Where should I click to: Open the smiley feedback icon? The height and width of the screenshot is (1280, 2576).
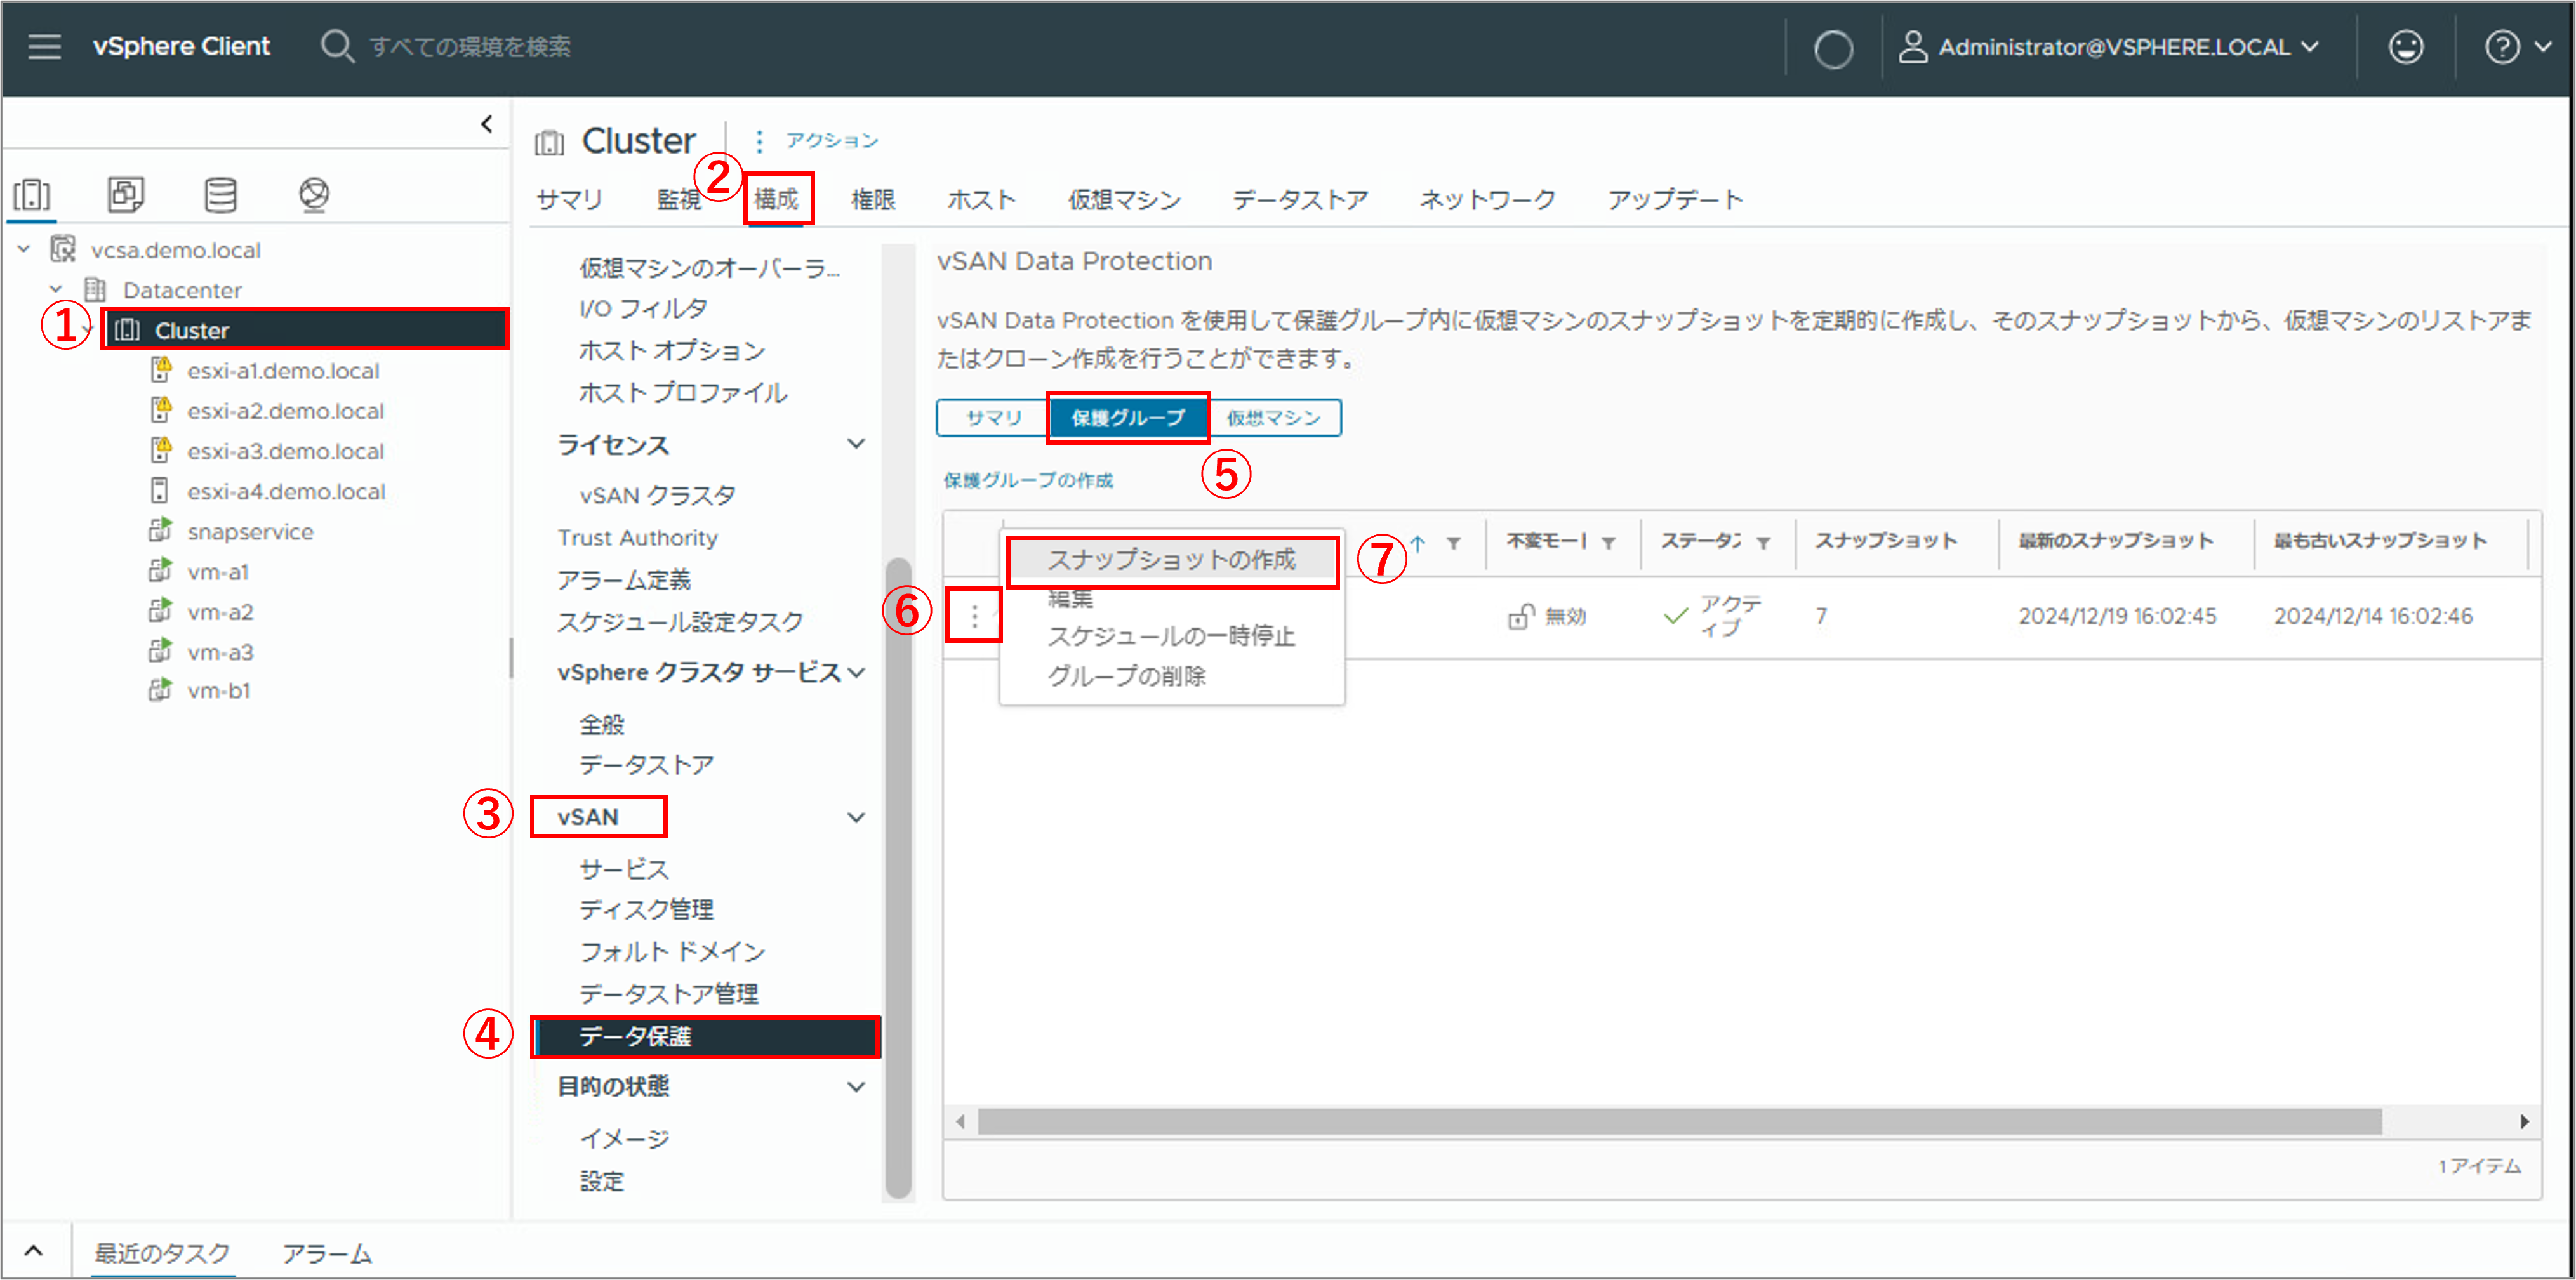(2405, 47)
